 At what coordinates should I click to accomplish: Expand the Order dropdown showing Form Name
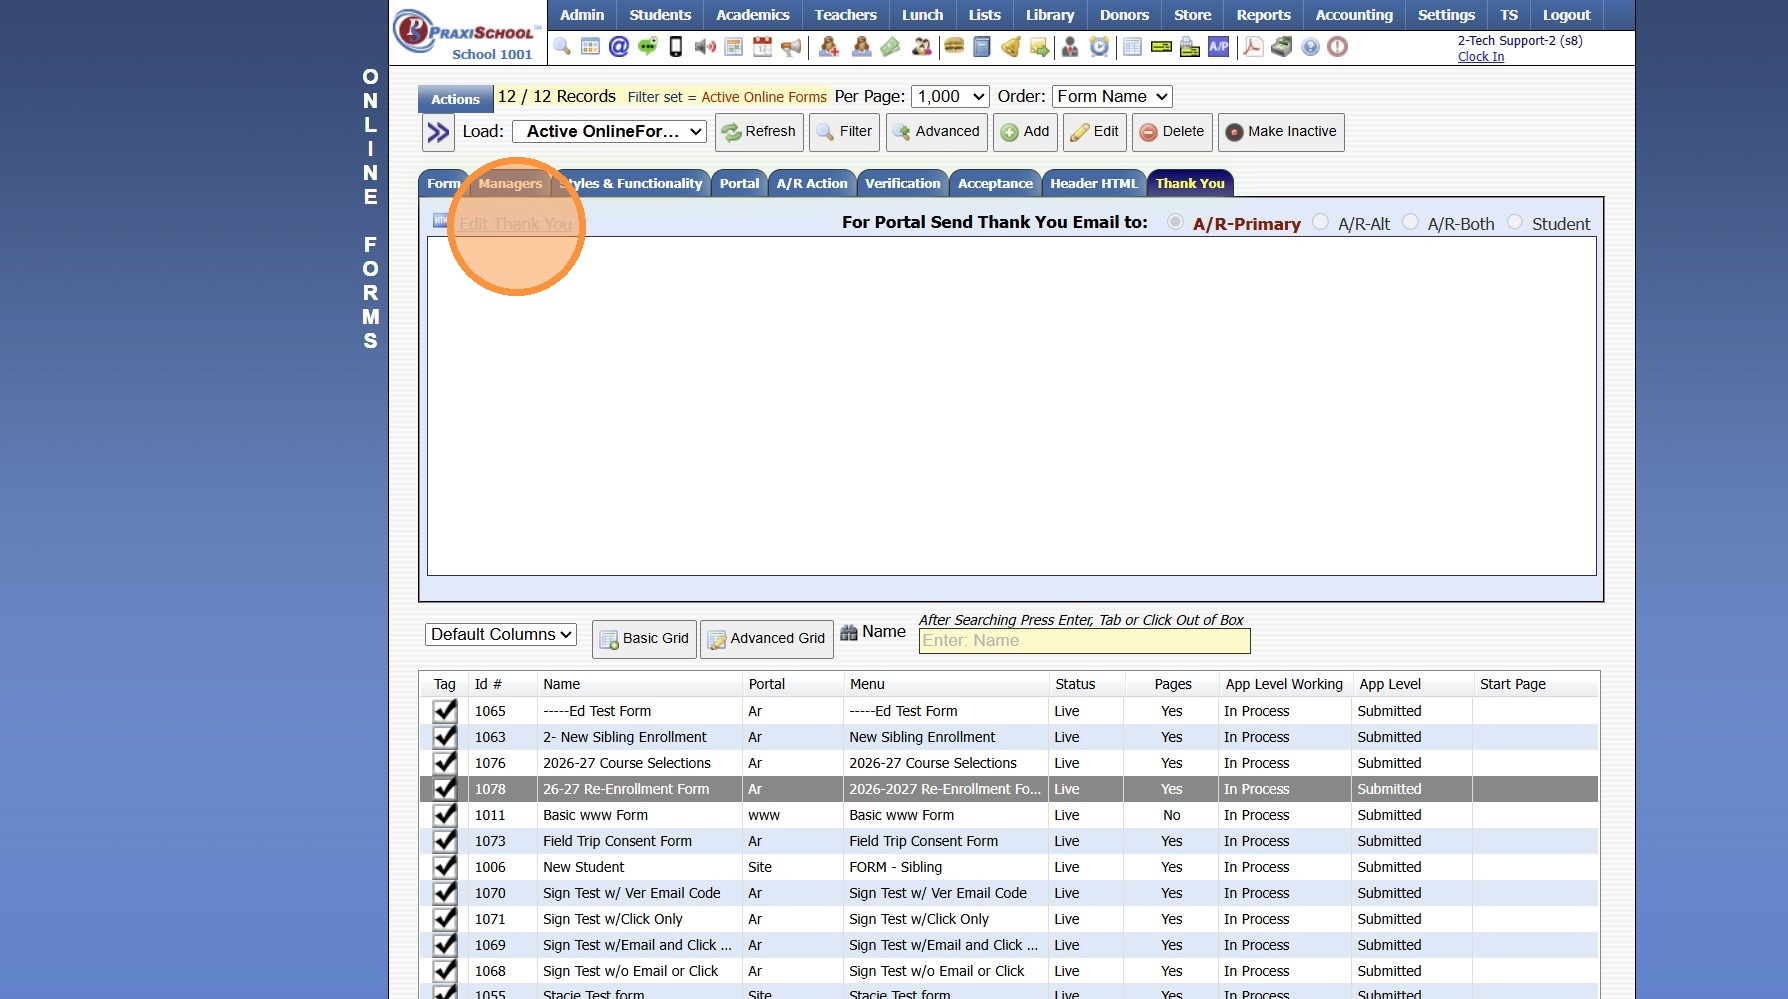coord(1112,97)
